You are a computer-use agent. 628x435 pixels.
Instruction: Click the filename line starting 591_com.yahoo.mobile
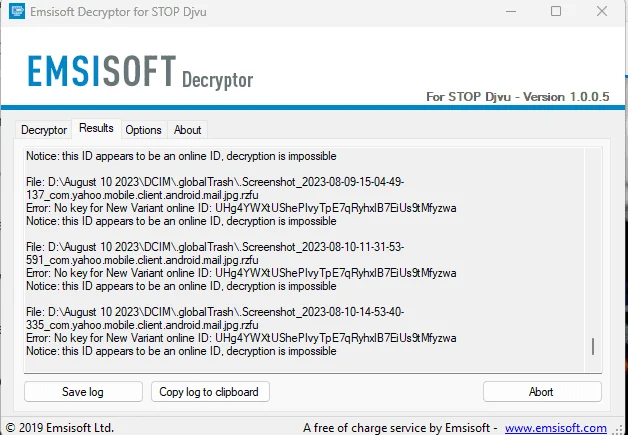(142, 260)
